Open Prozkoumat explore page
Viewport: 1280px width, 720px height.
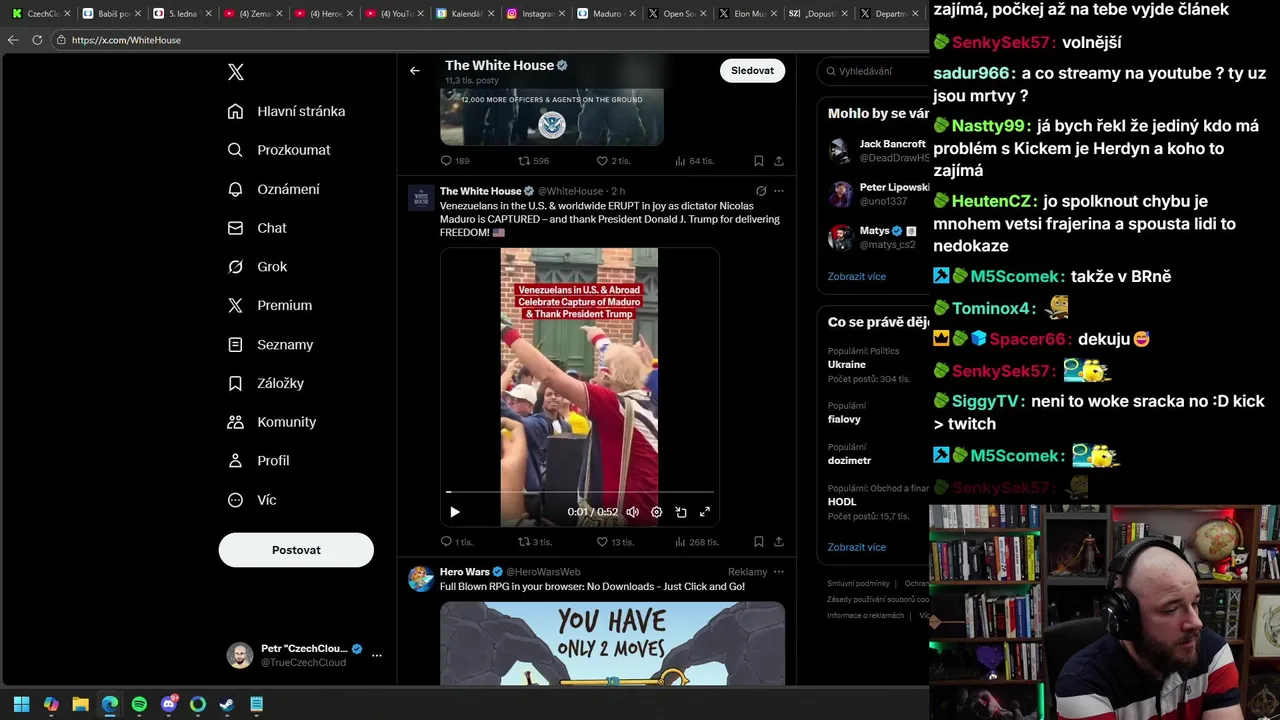coord(279,150)
